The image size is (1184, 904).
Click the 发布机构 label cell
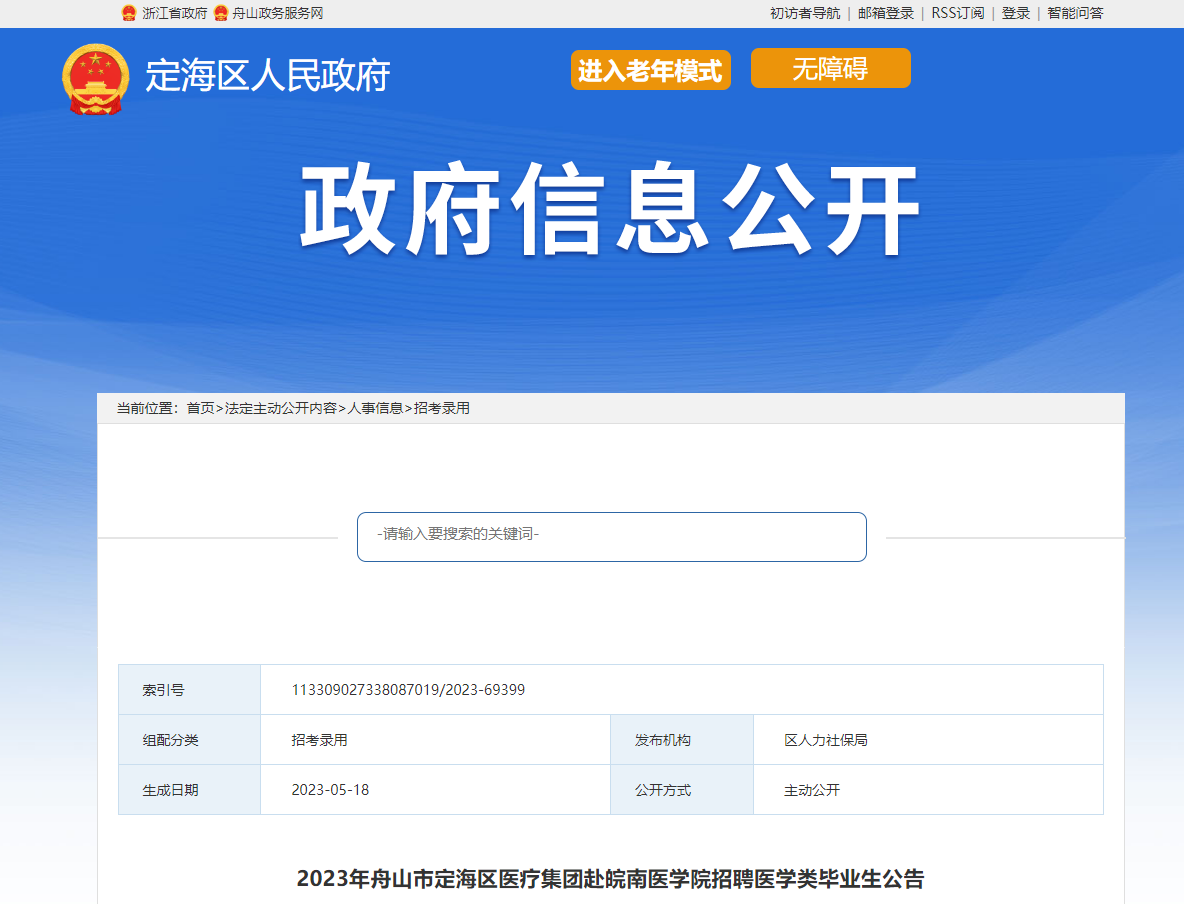682,739
